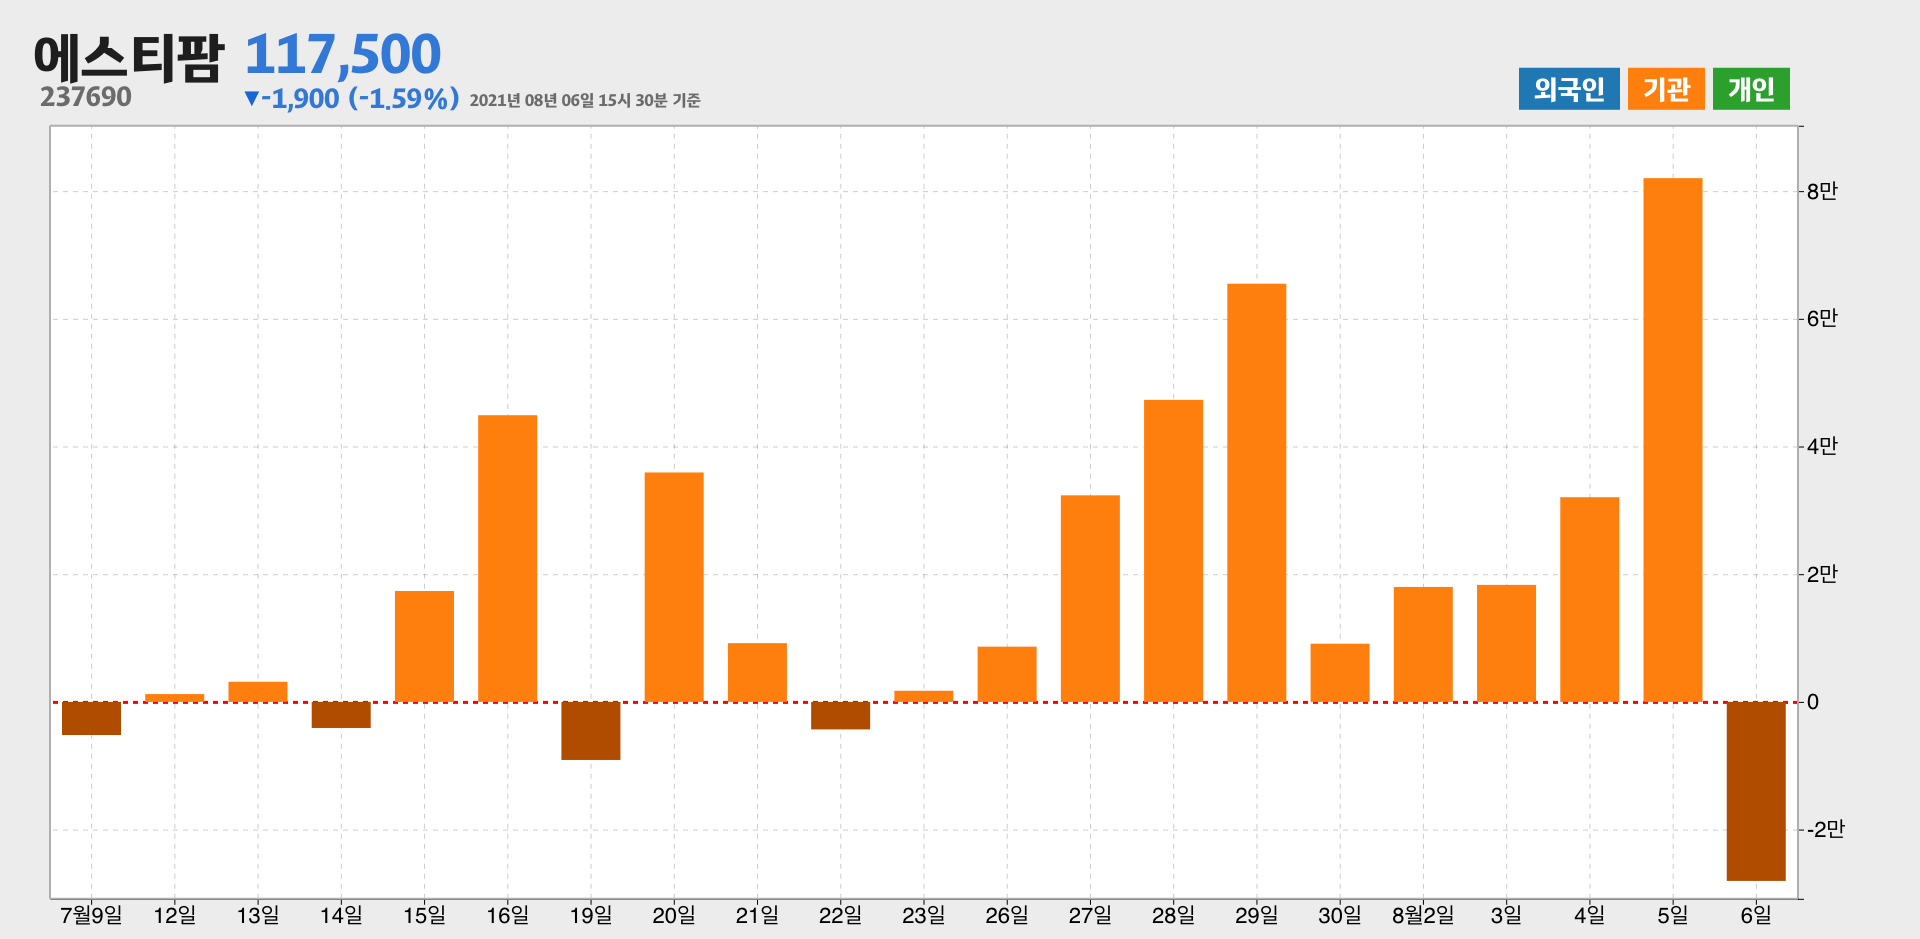Click the 8만 y-axis label
Image resolution: width=1920 pixels, height=939 pixels.
(1822, 191)
